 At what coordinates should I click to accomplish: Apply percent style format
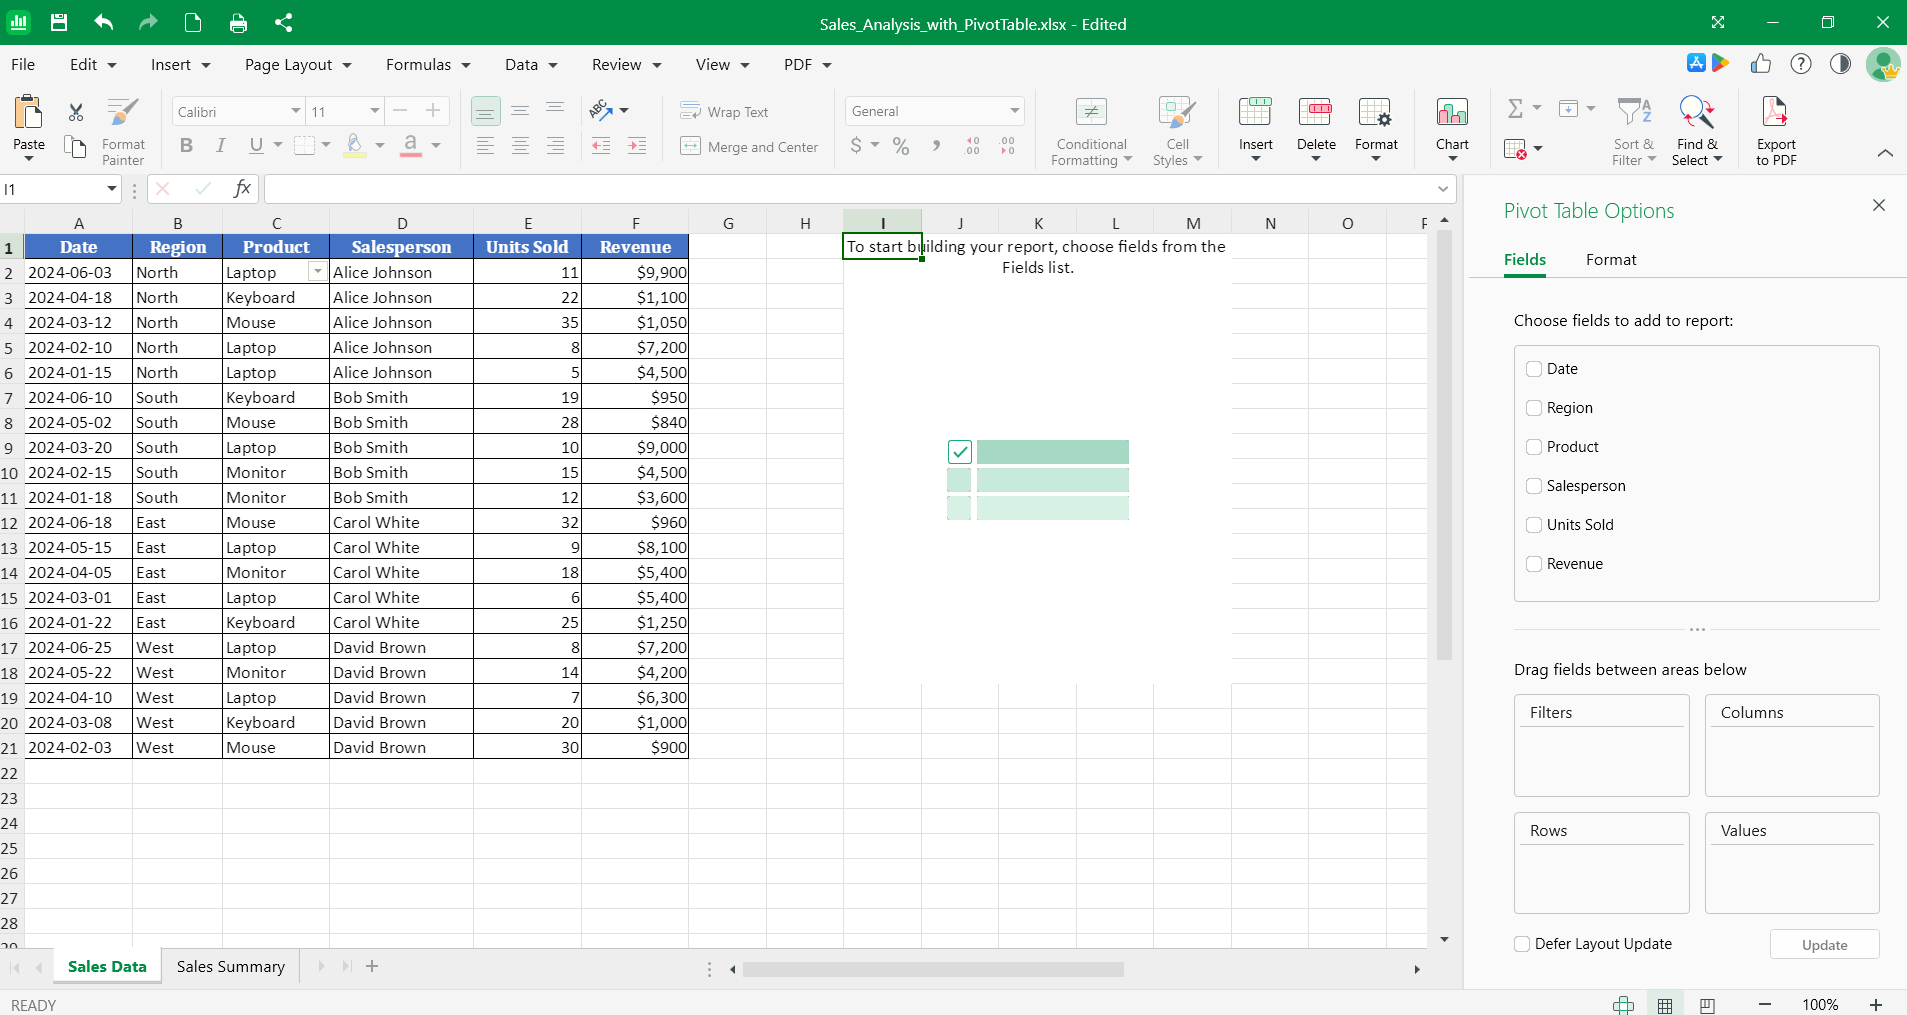(x=901, y=147)
